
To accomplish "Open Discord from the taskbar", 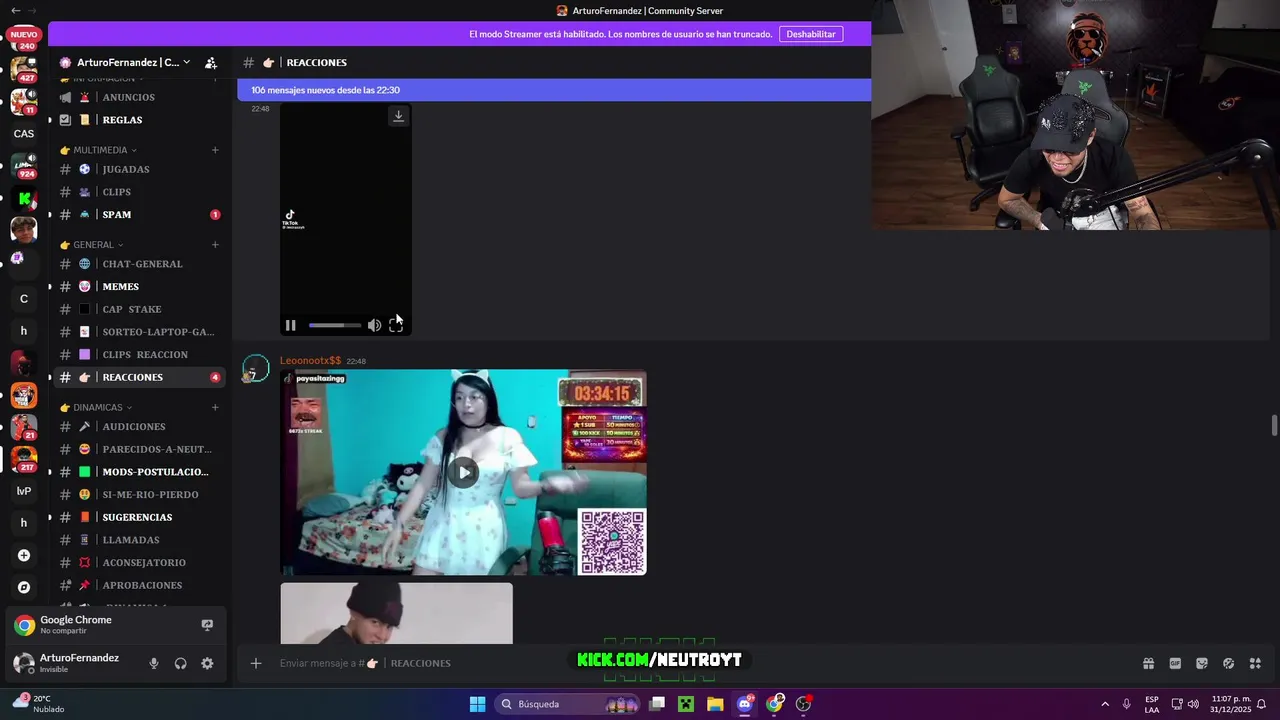I will 744,704.
